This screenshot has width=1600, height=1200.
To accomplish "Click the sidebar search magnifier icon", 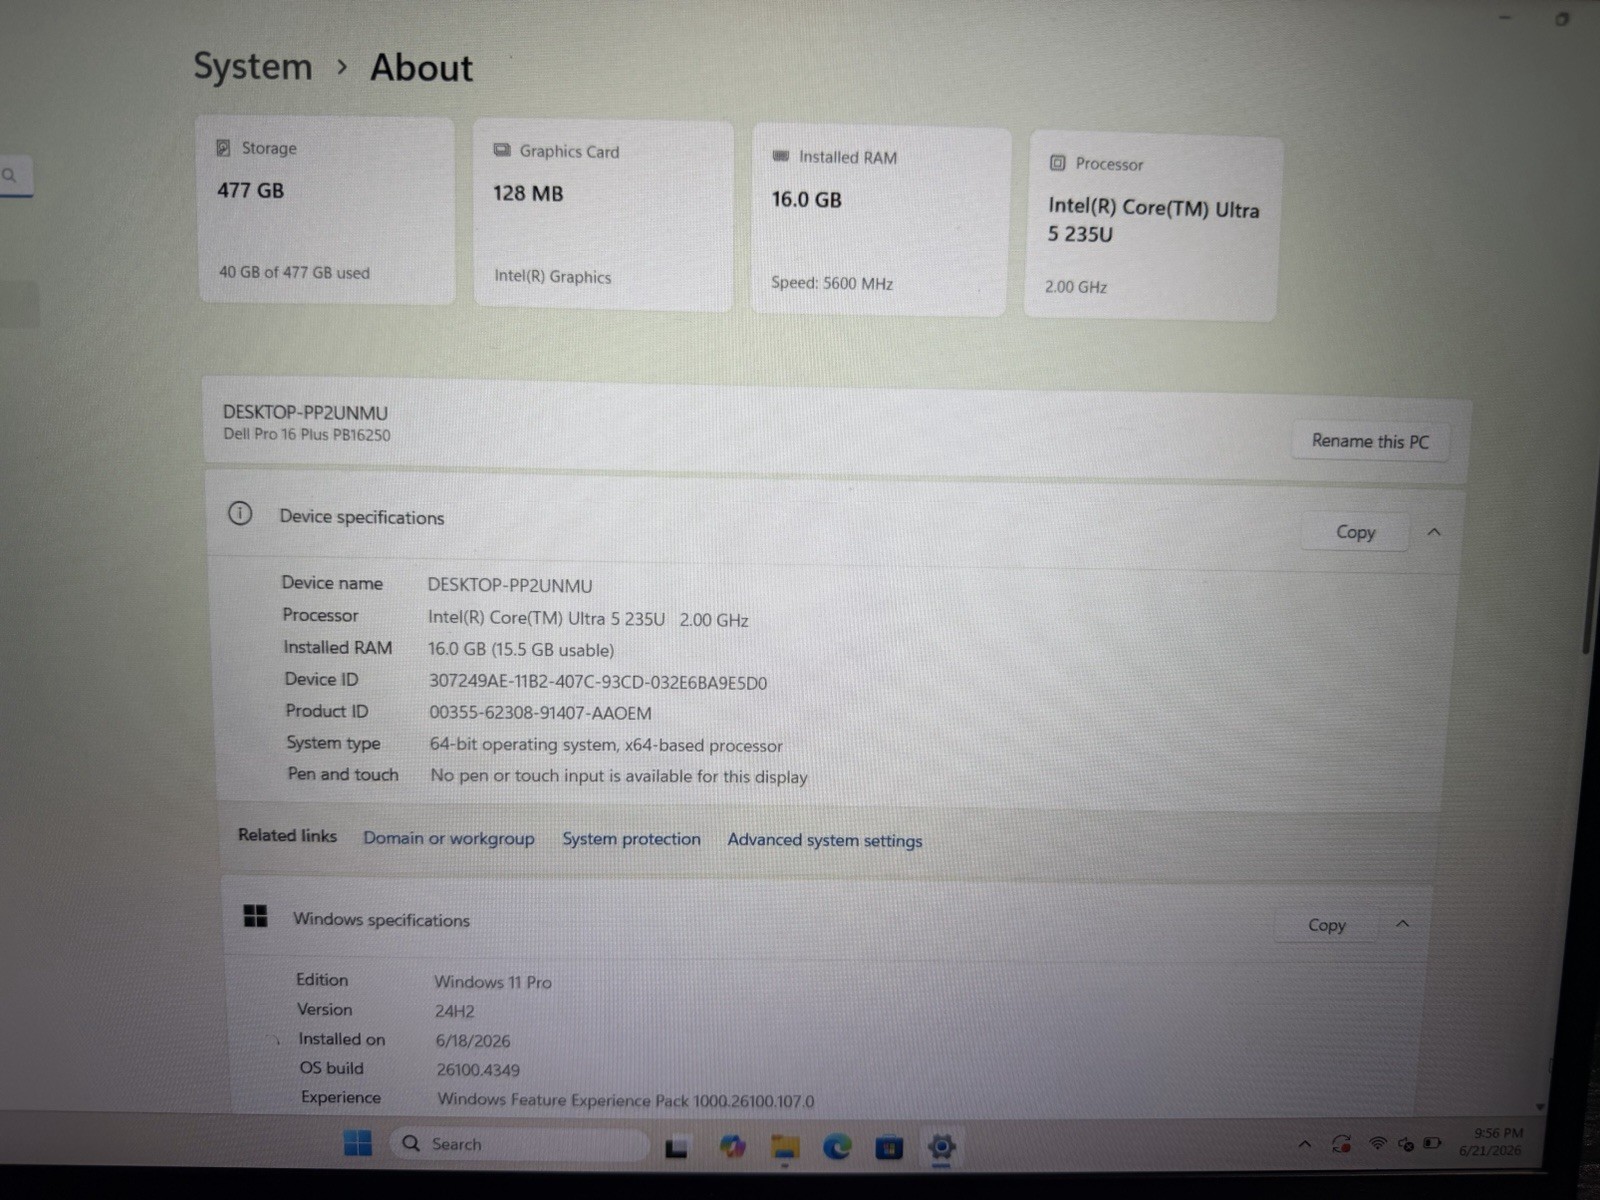I will pos(9,175).
